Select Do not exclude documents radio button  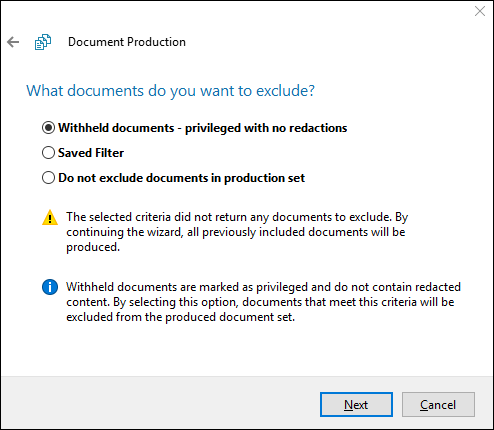[x=48, y=178]
